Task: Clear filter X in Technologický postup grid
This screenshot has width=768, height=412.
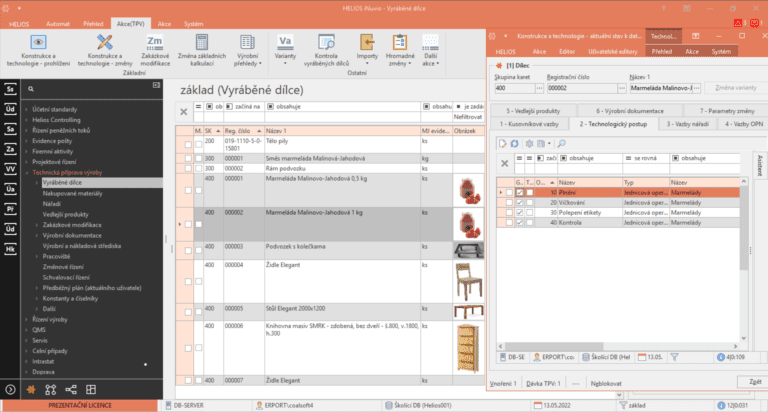Action: (504, 164)
